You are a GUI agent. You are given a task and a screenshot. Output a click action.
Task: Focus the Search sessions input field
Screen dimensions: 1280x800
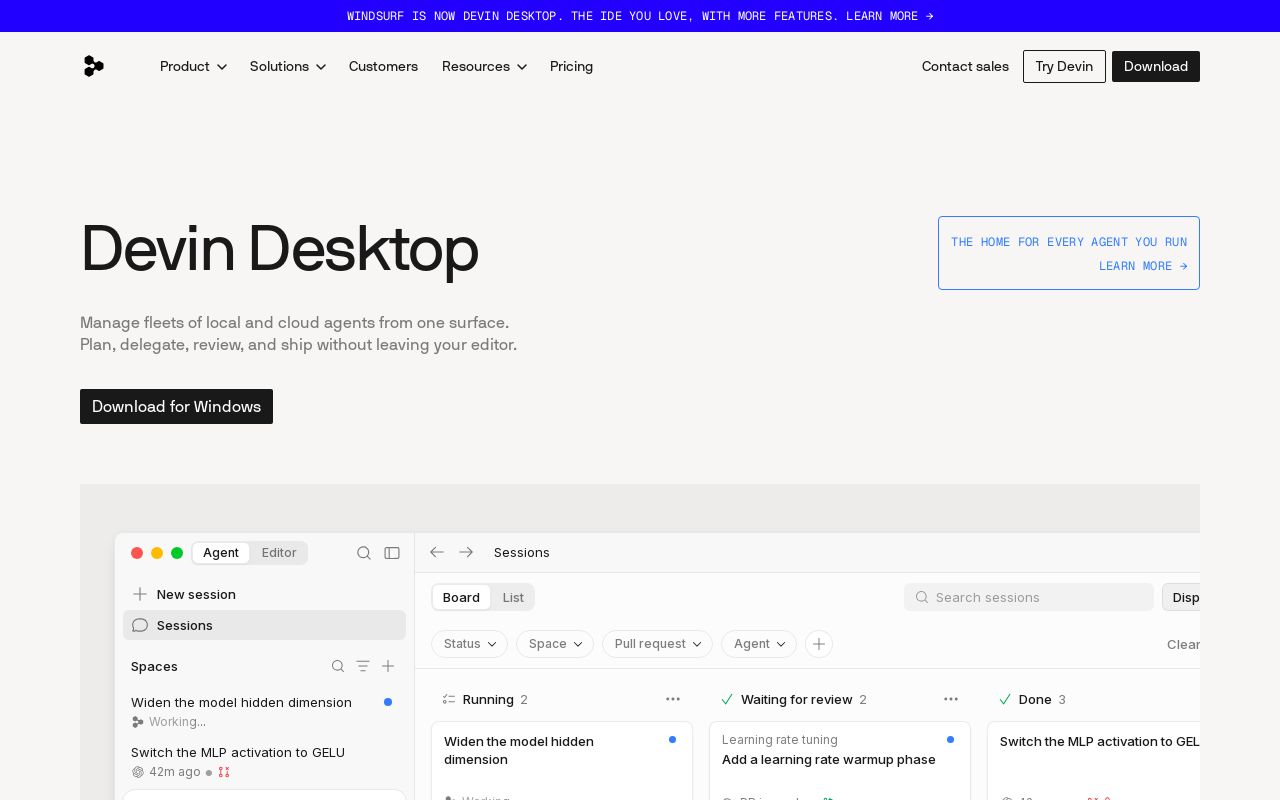point(1029,597)
